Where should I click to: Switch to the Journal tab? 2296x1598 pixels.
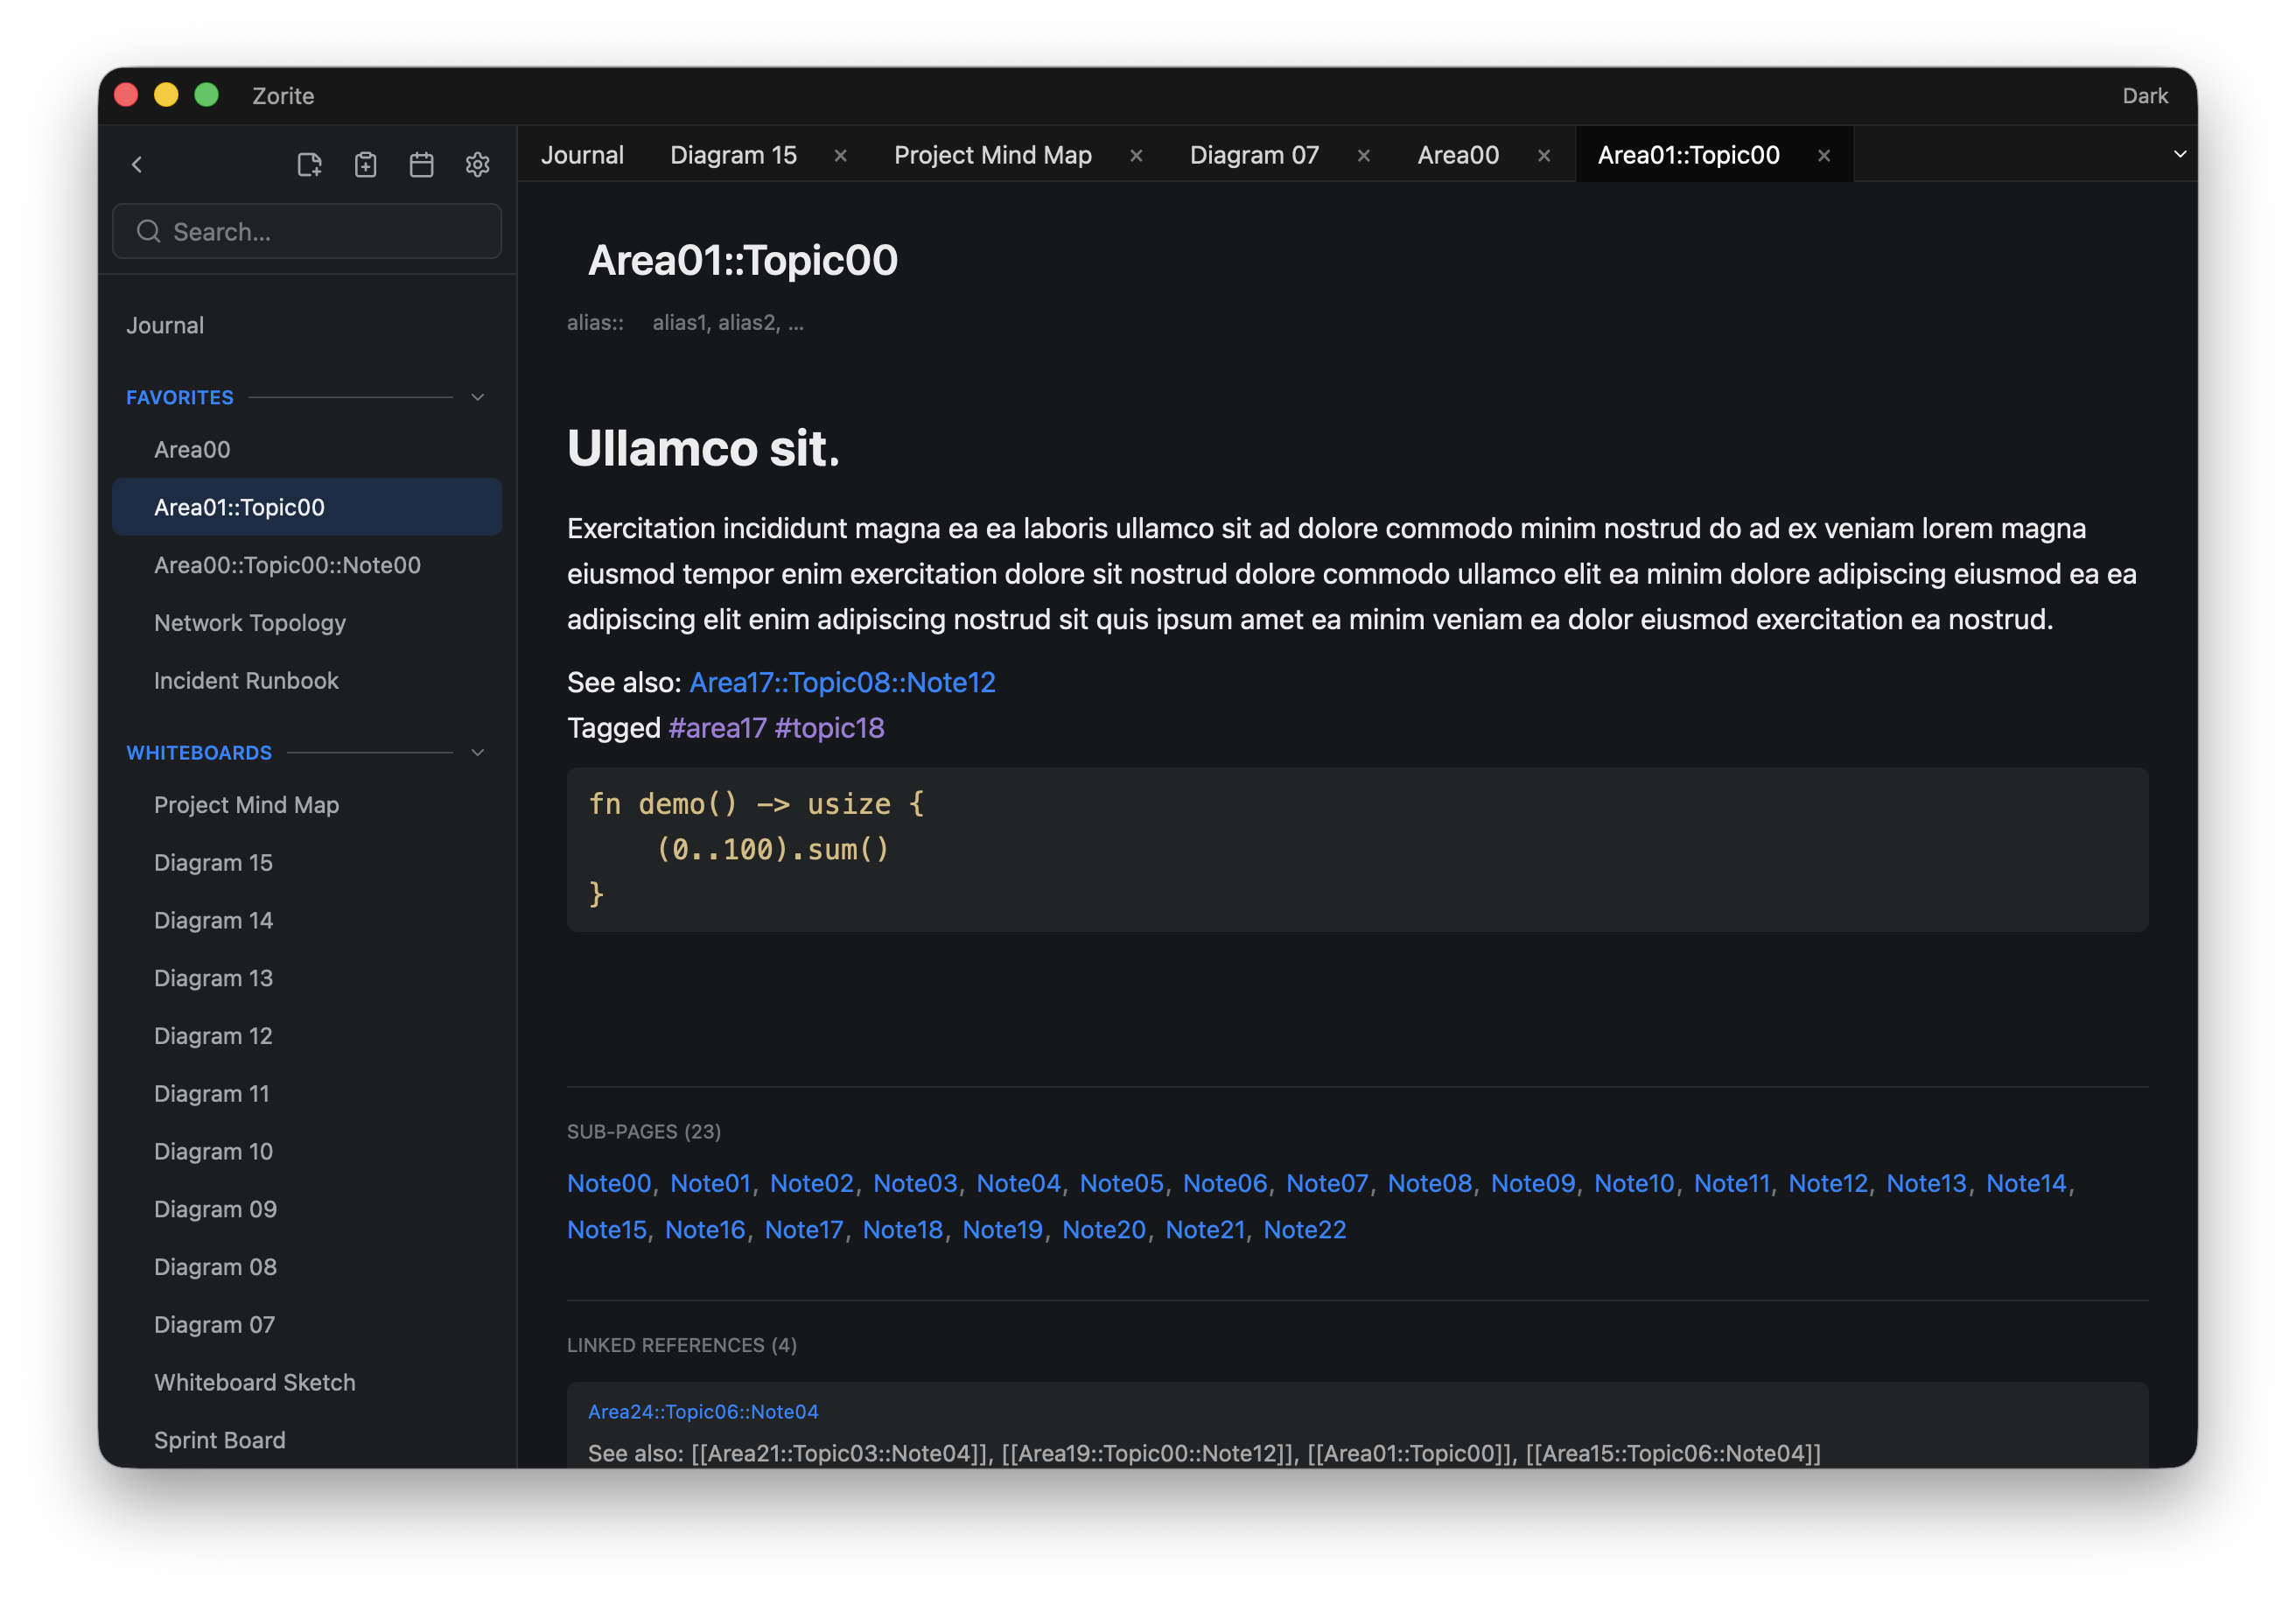(x=582, y=155)
